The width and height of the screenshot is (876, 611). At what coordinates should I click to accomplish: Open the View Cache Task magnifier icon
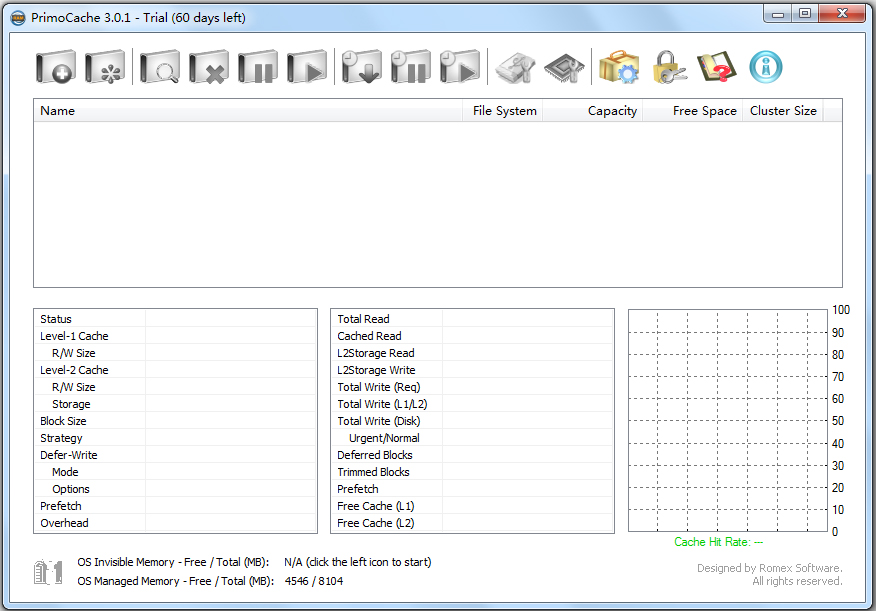[160, 67]
